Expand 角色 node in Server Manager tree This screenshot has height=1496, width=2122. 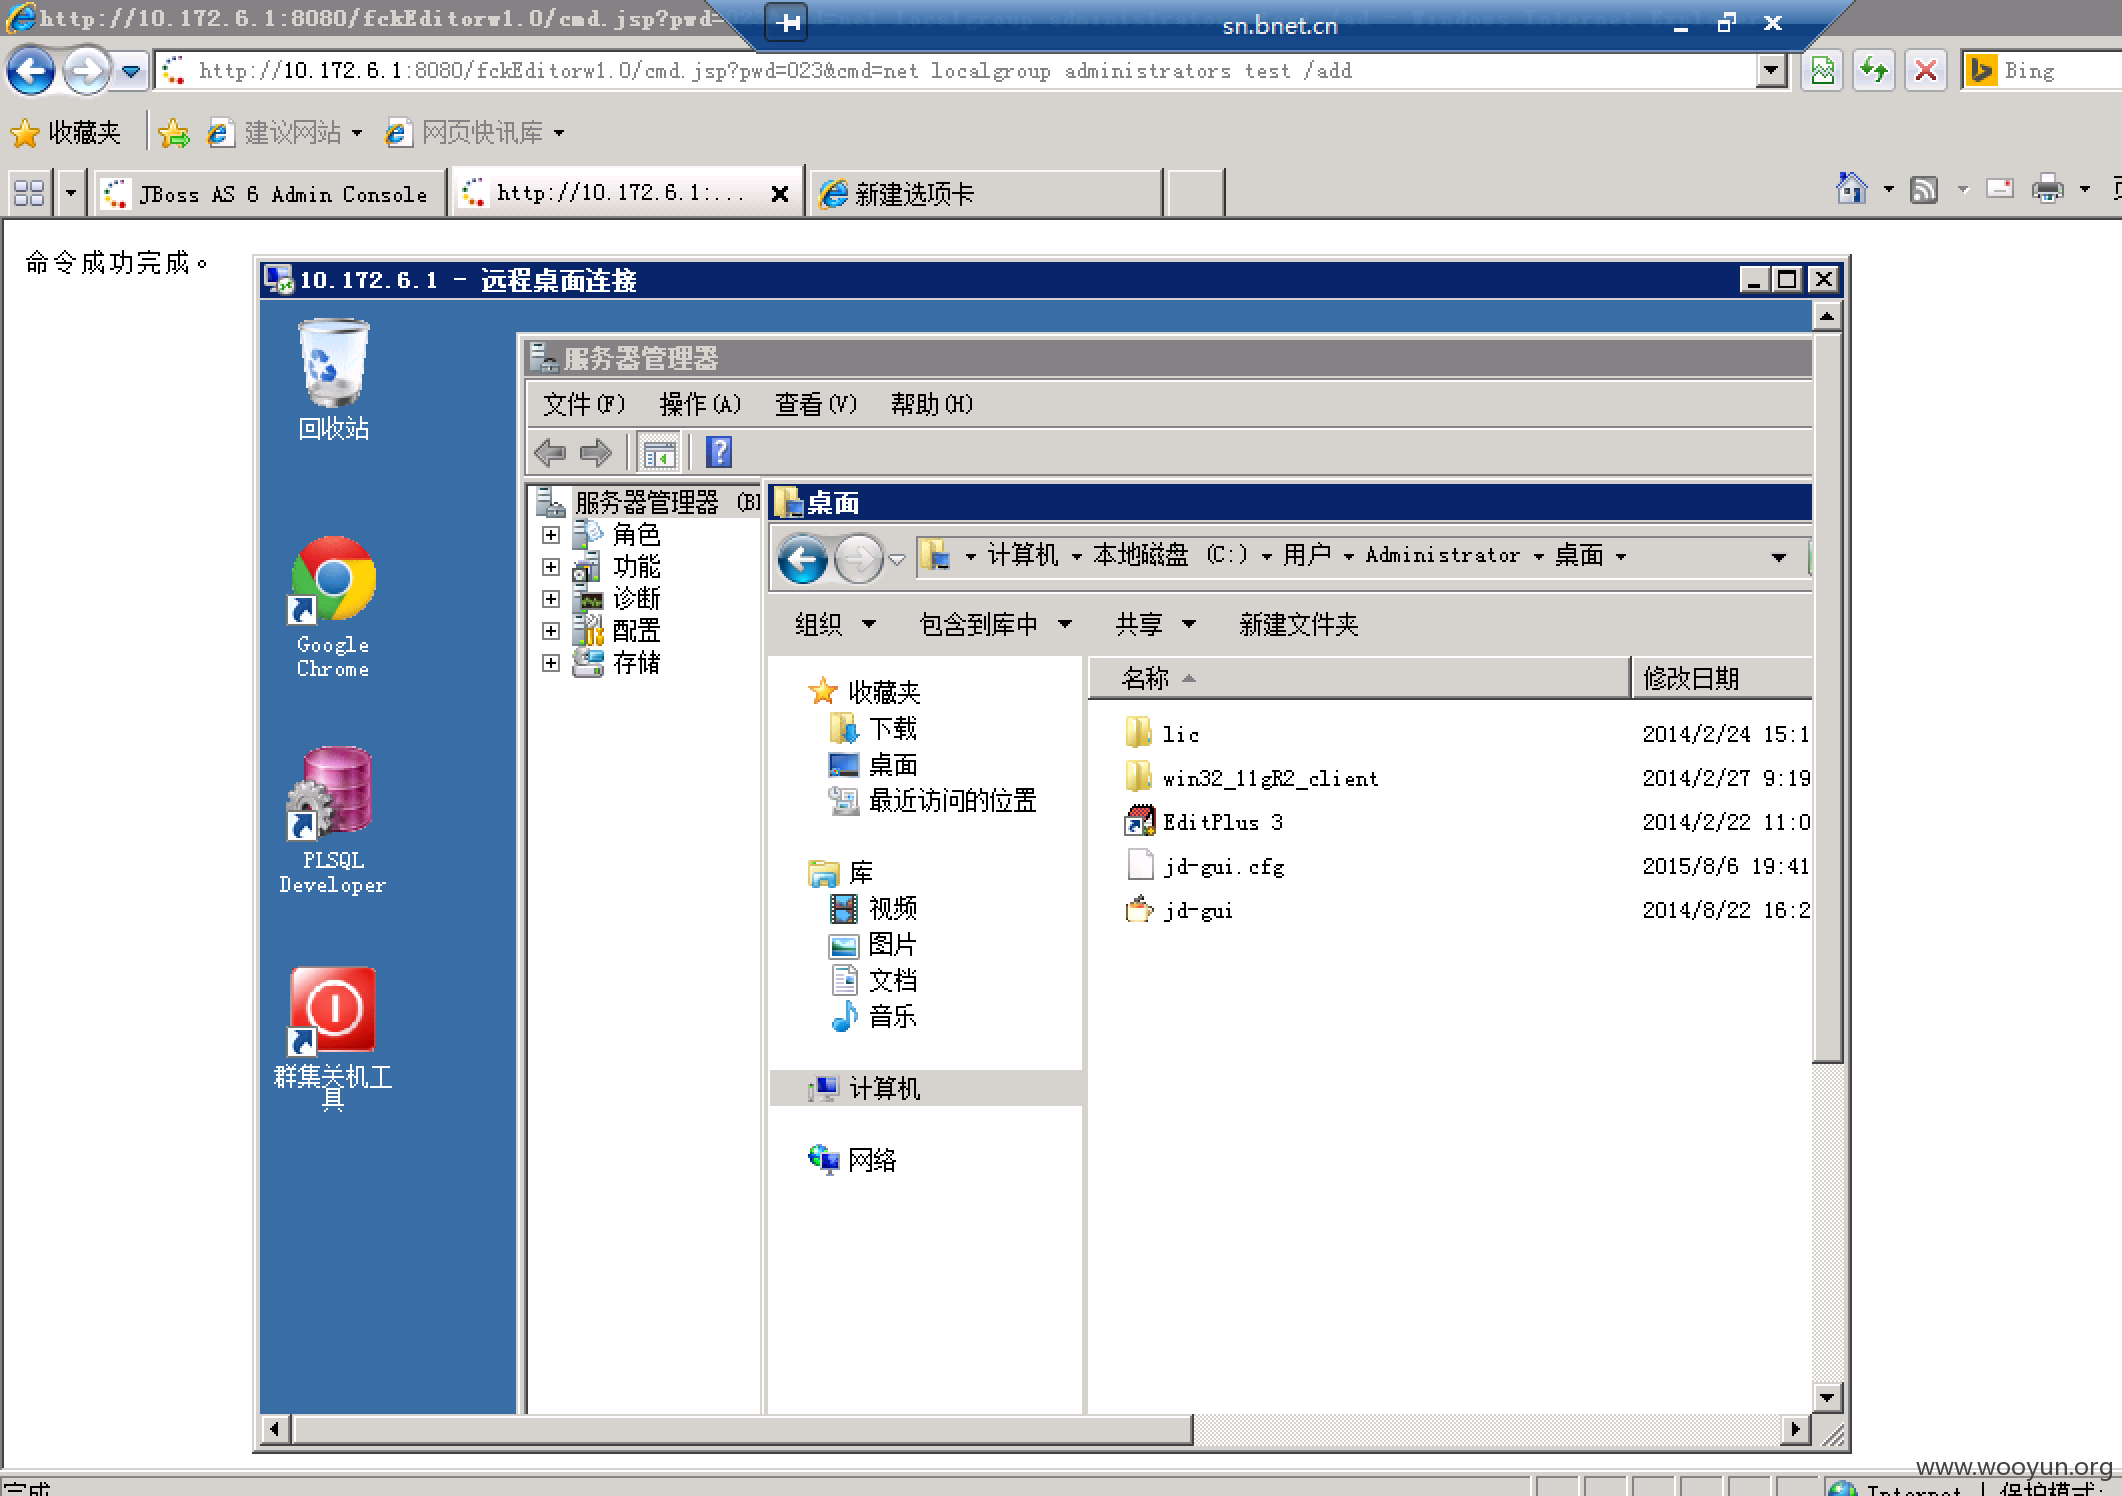[550, 535]
